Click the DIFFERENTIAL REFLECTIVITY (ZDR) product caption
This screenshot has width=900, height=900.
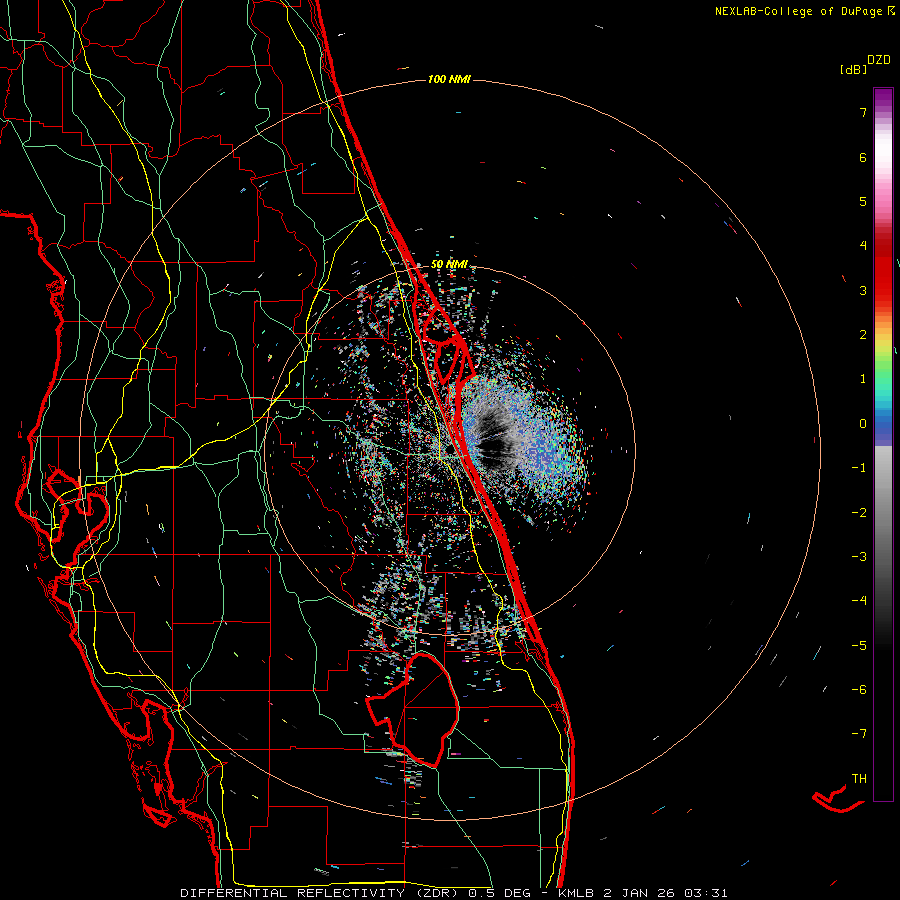pyautogui.click(x=321, y=893)
